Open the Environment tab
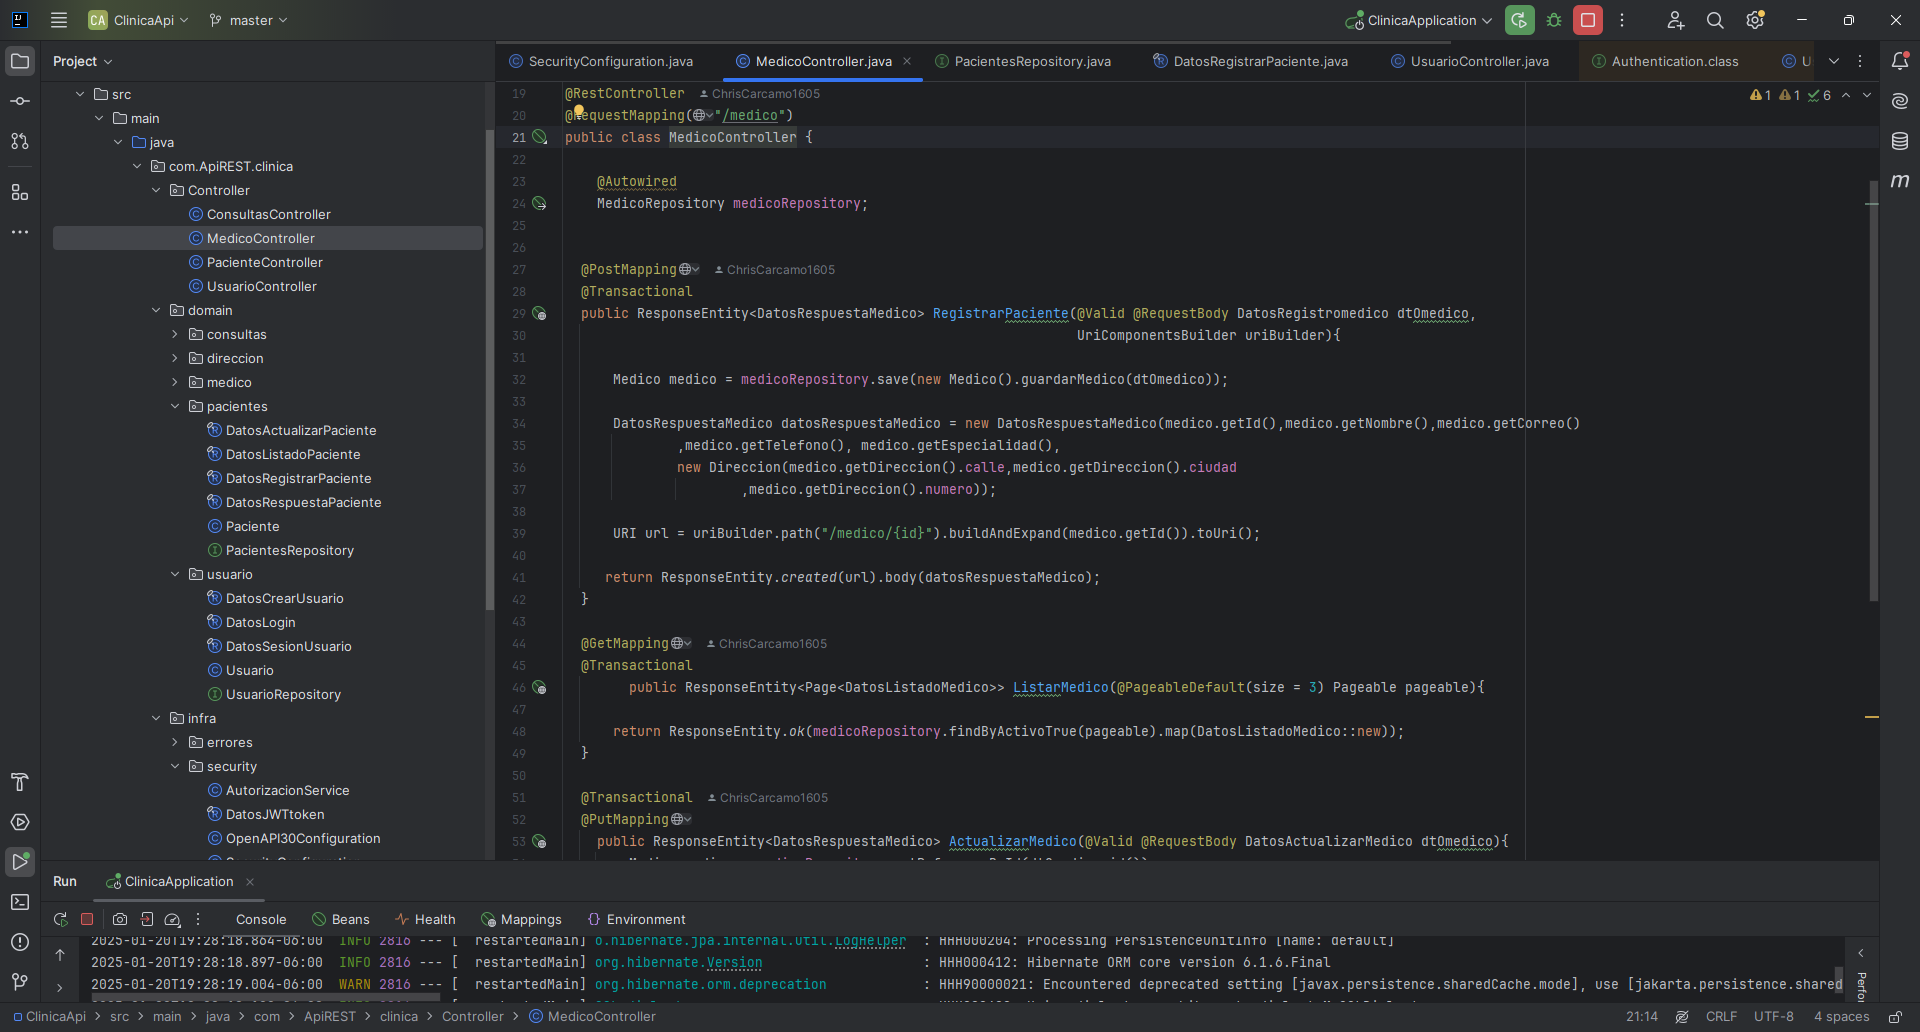Viewport: 1920px width, 1032px height. [x=636, y=919]
